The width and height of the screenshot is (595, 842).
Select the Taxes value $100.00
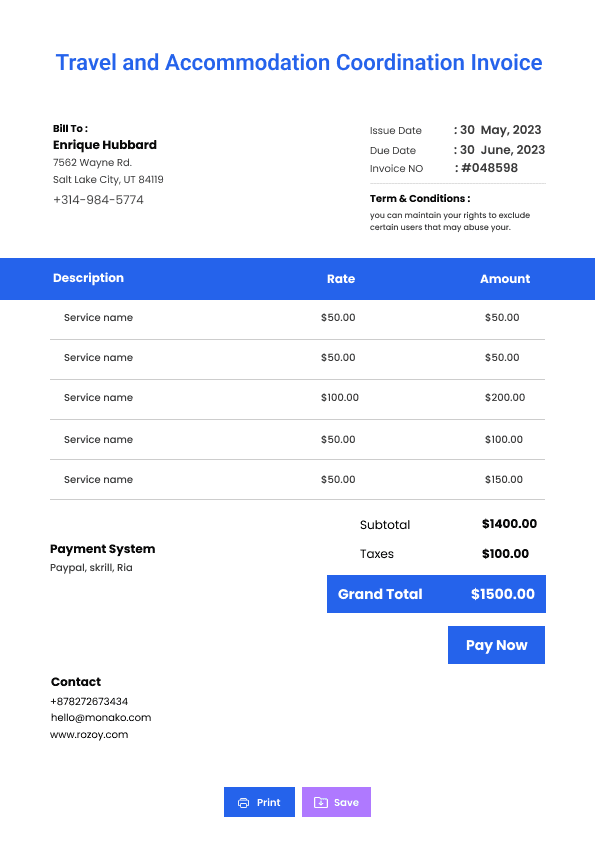[x=505, y=554]
